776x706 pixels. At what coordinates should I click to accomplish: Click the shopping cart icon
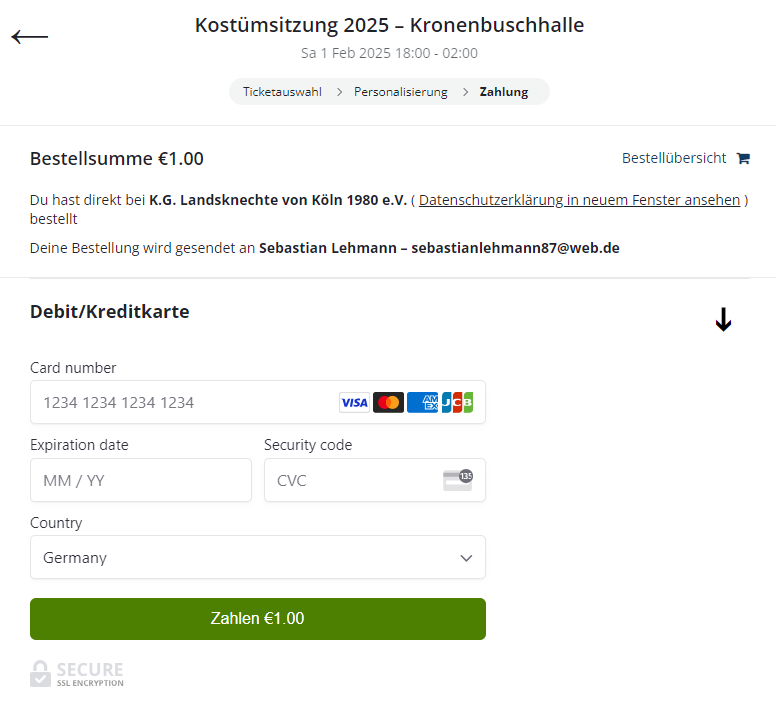(x=743, y=158)
